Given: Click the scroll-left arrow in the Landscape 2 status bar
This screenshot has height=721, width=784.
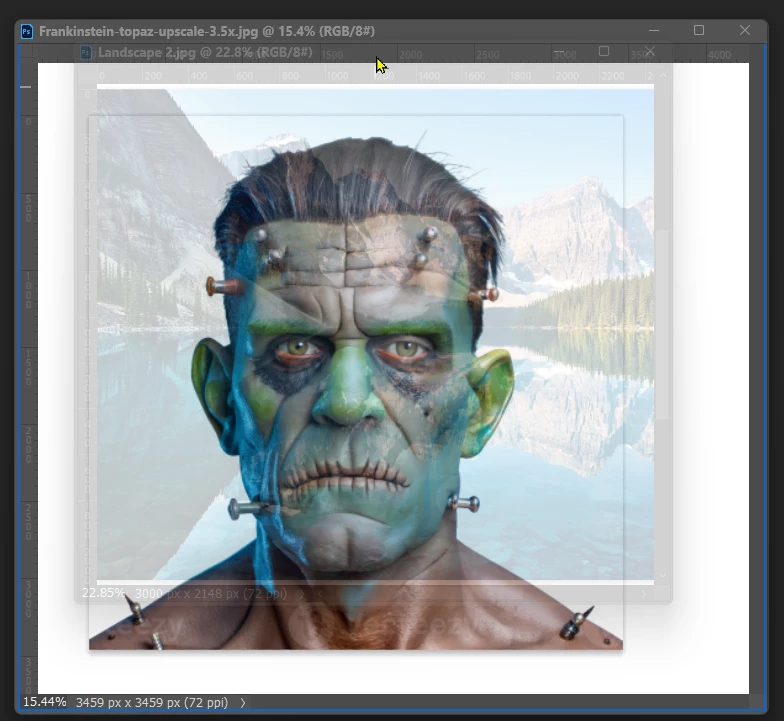Looking at the screenshot, I should 320,594.
